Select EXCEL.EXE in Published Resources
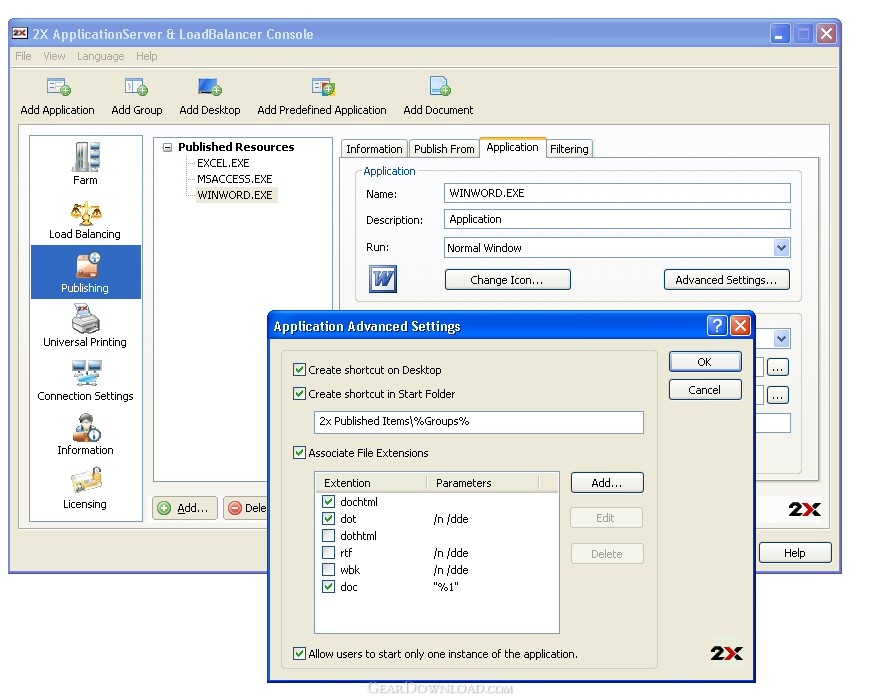This screenshot has height=696, width=881. tap(223, 163)
